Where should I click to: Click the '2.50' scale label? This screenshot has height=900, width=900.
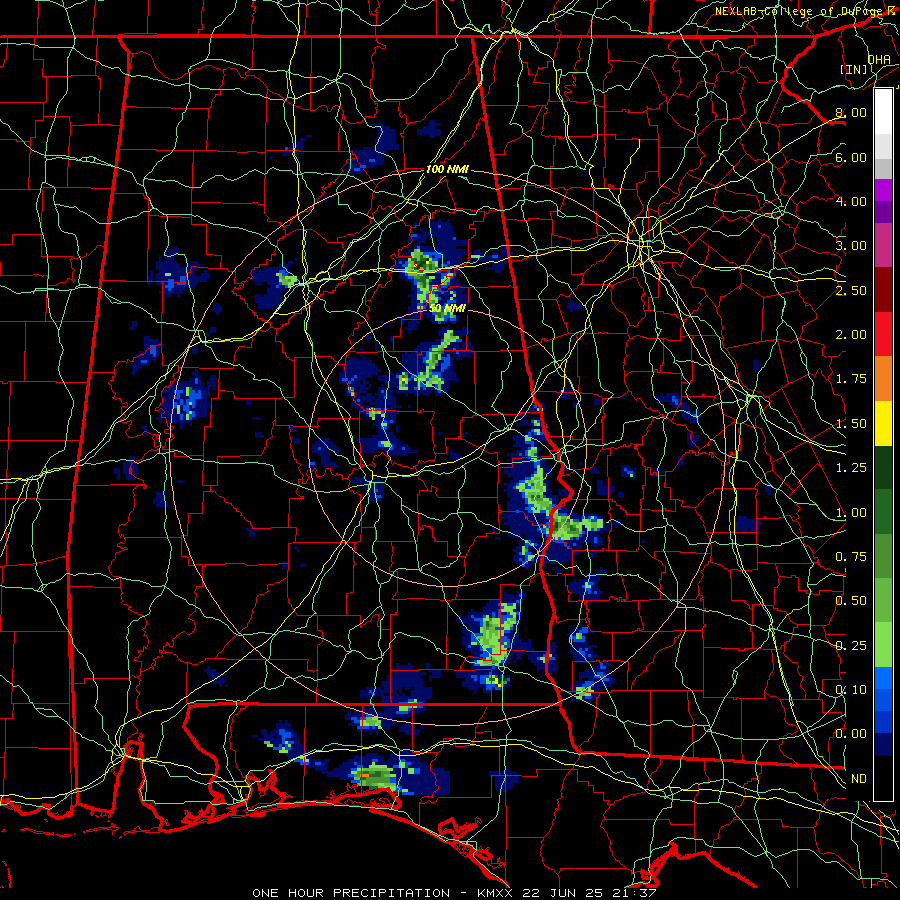click(851, 290)
